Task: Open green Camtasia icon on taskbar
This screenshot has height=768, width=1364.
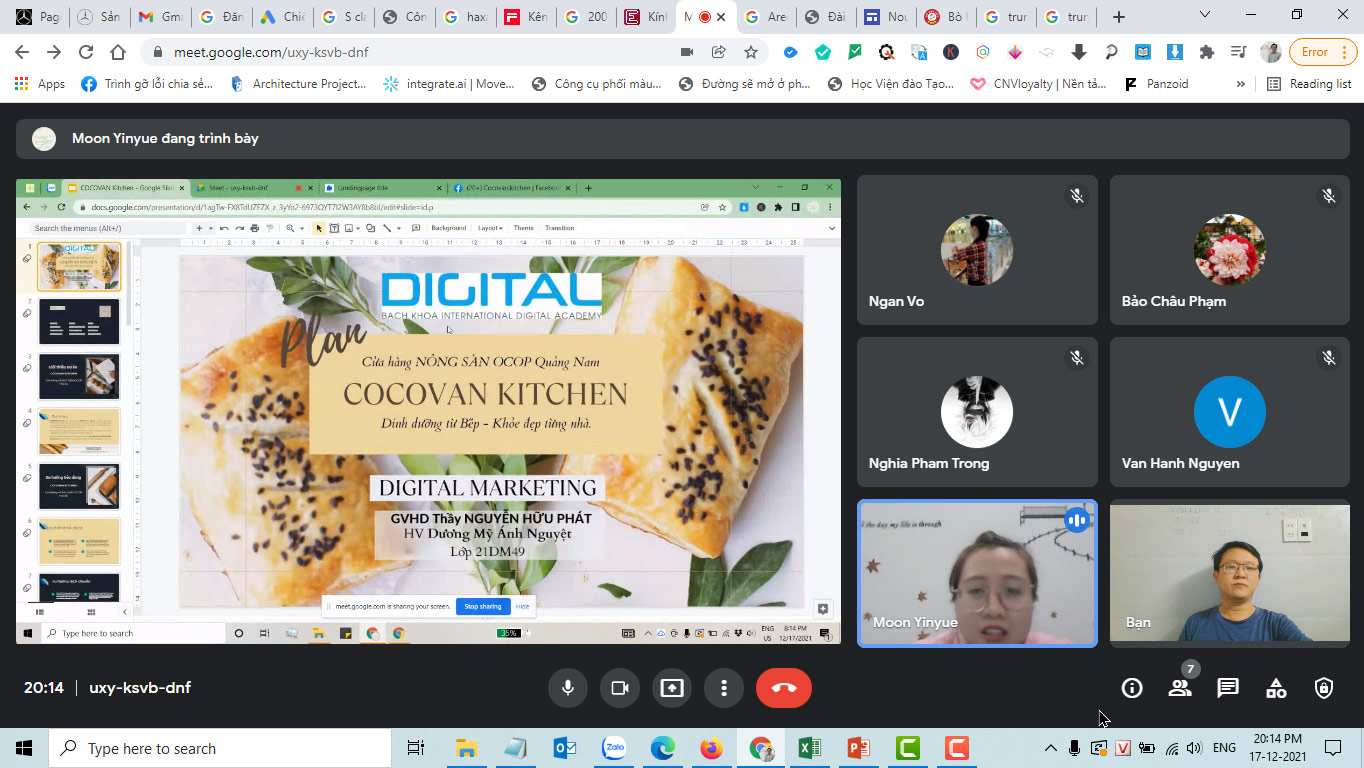Action: [x=908, y=748]
